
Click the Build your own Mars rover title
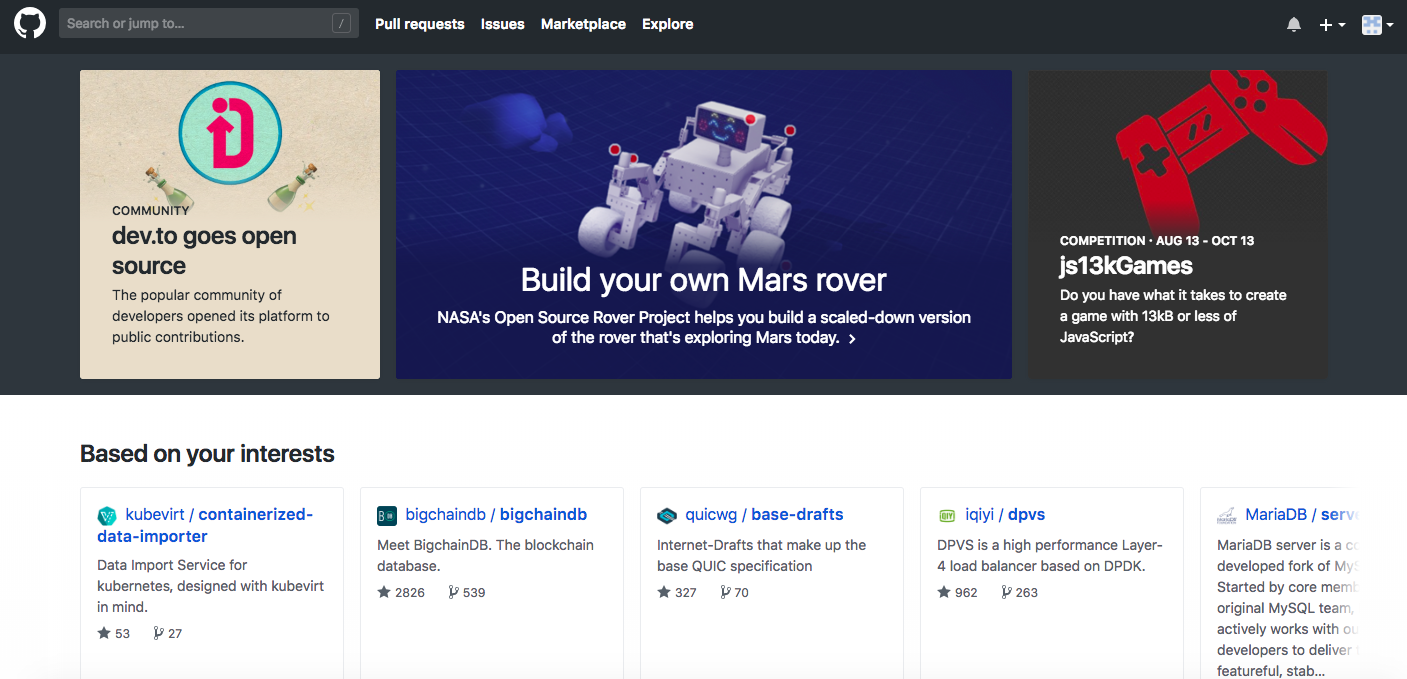tap(704, 279)
